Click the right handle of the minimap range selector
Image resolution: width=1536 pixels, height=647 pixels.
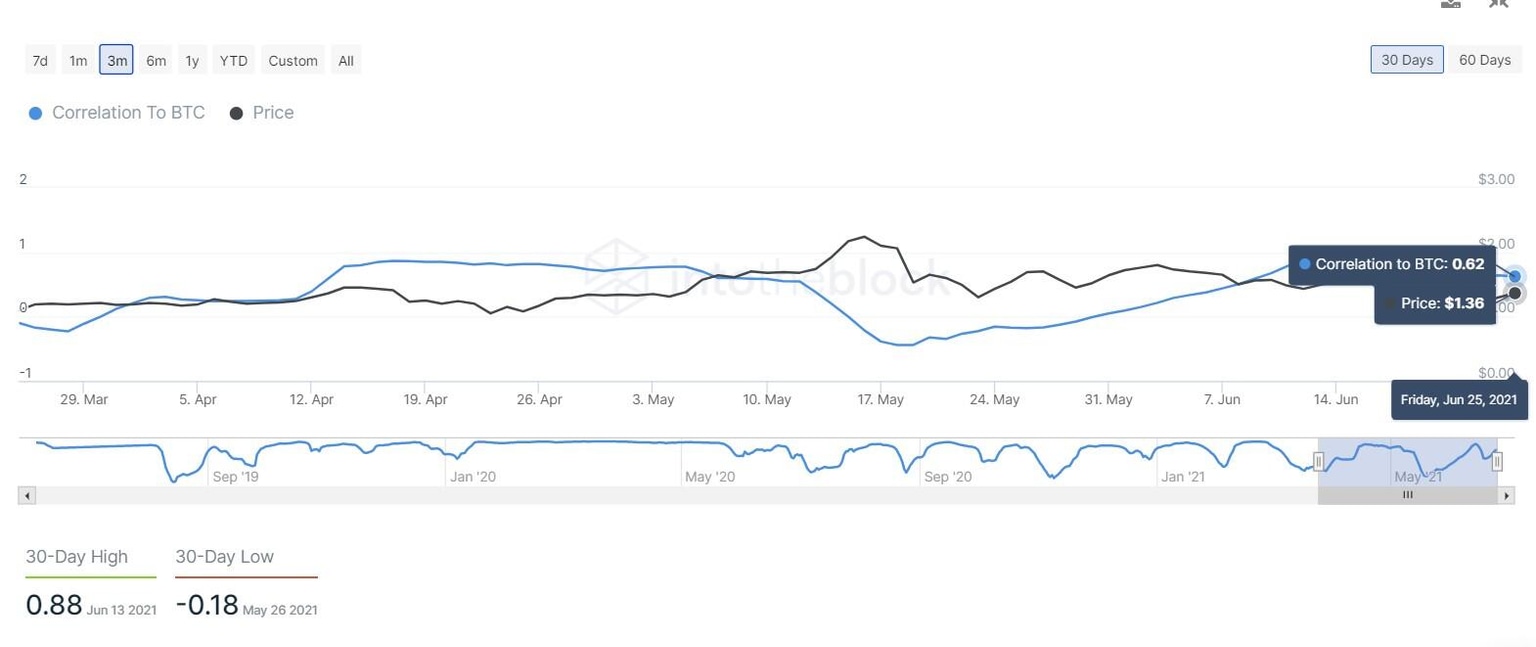pyautogui.click(x=1497, y=461)
